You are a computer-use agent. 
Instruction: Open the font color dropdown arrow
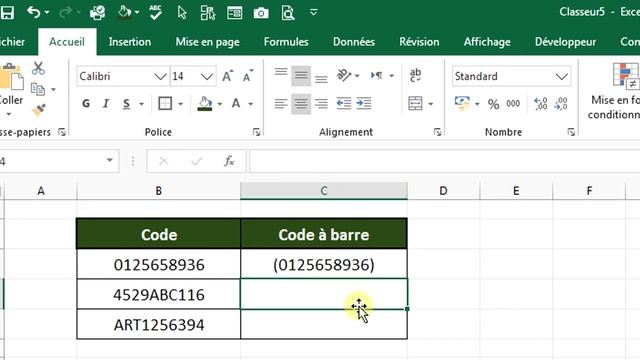pos(251,104)
